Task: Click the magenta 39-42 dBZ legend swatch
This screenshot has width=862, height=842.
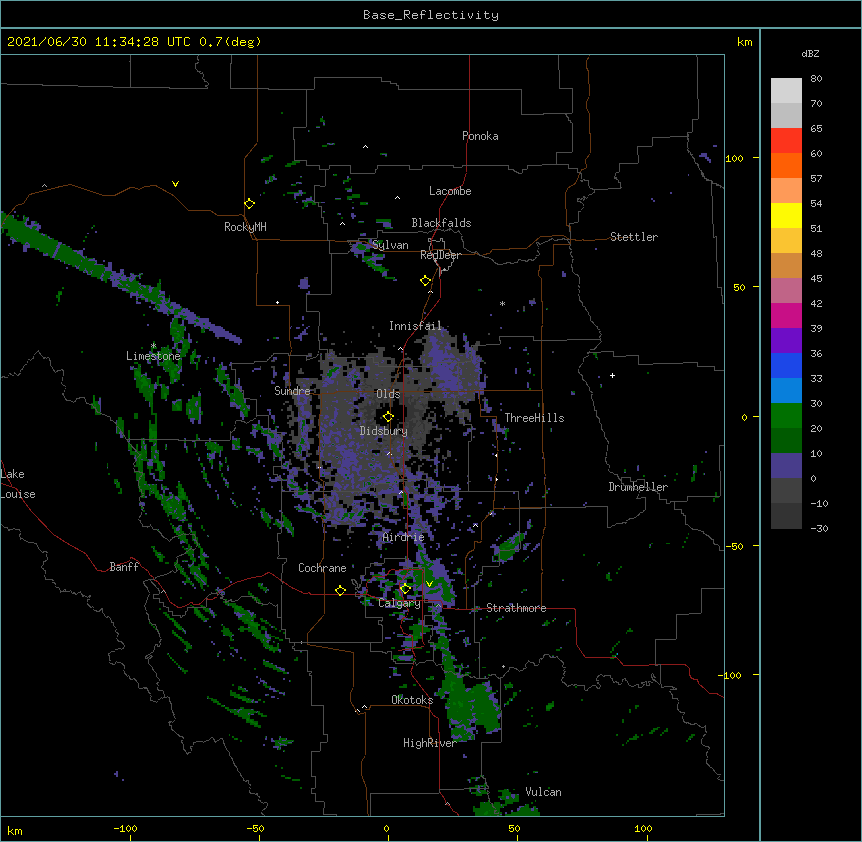Action: point(786,315)
